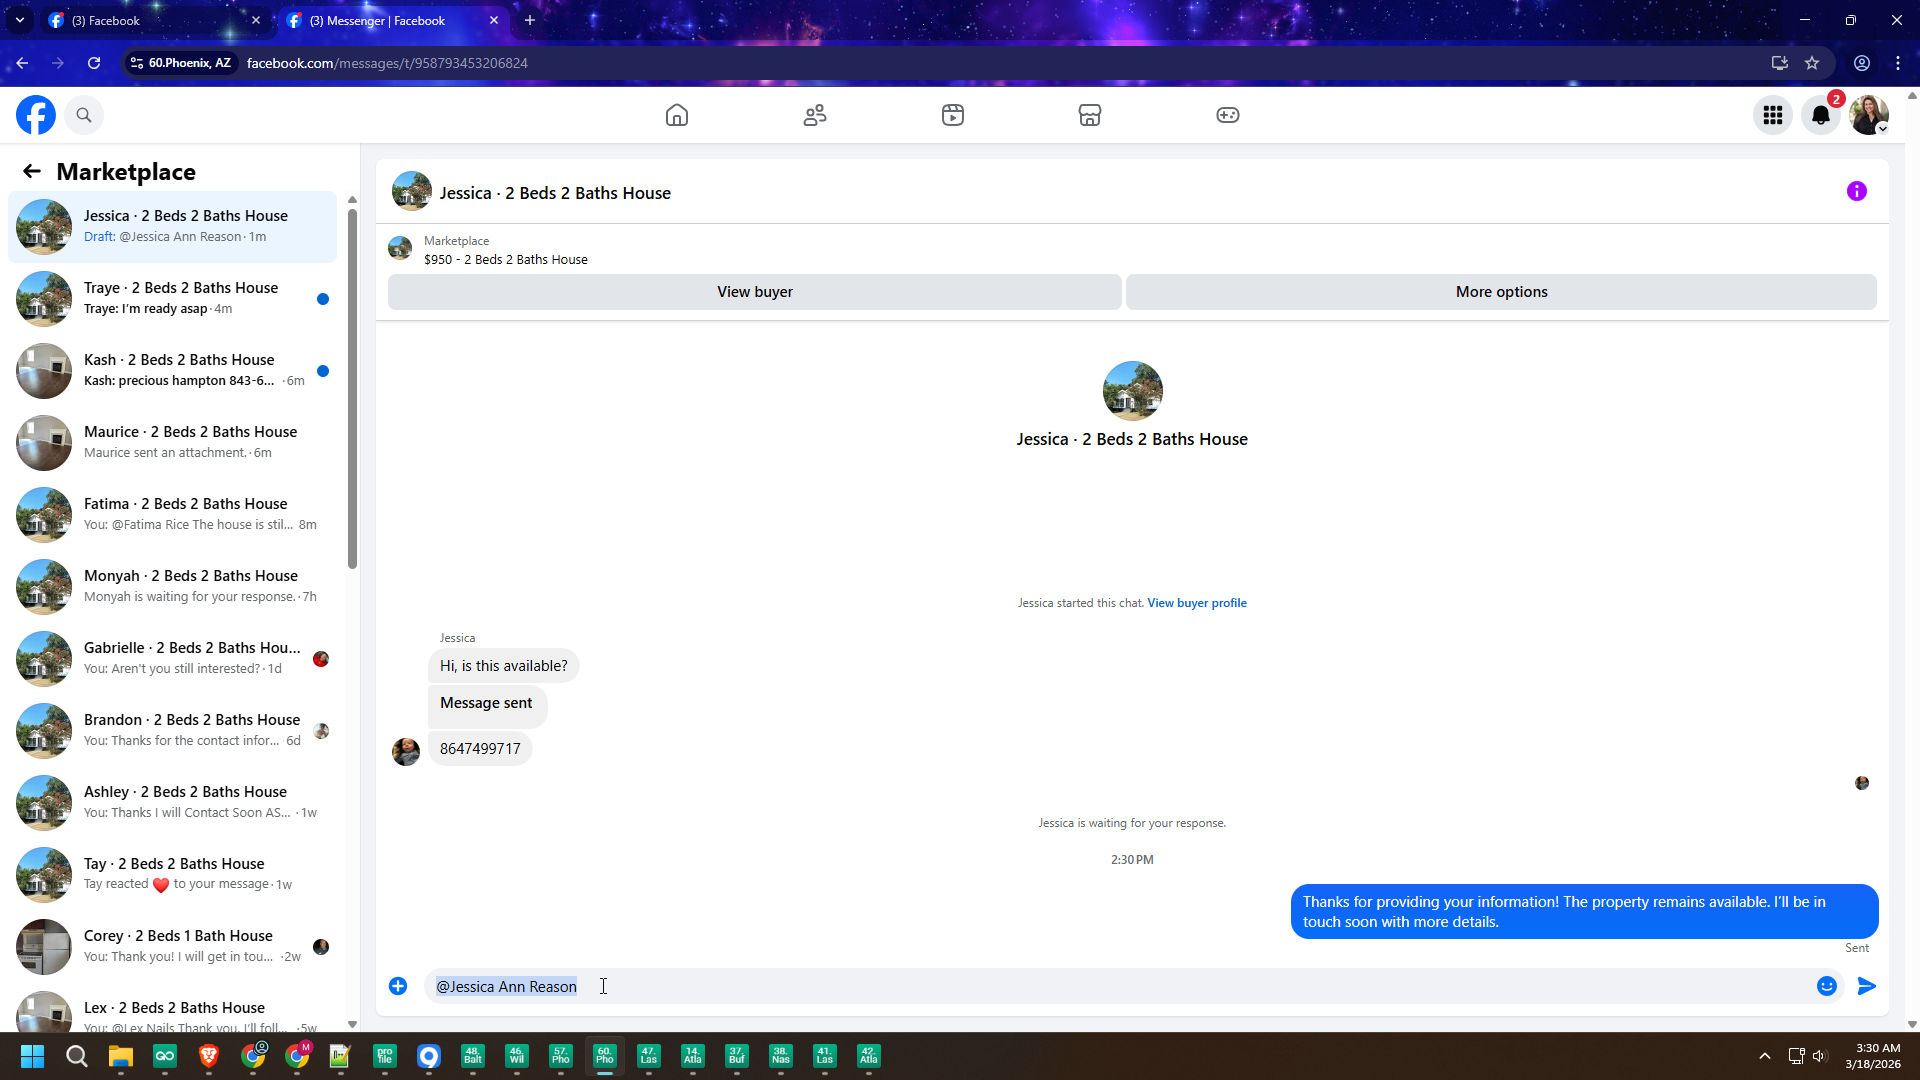The height and width of the screenshot is (1080, 1920).
Task: Open the volume control in system tray
Action: 1819,1056
